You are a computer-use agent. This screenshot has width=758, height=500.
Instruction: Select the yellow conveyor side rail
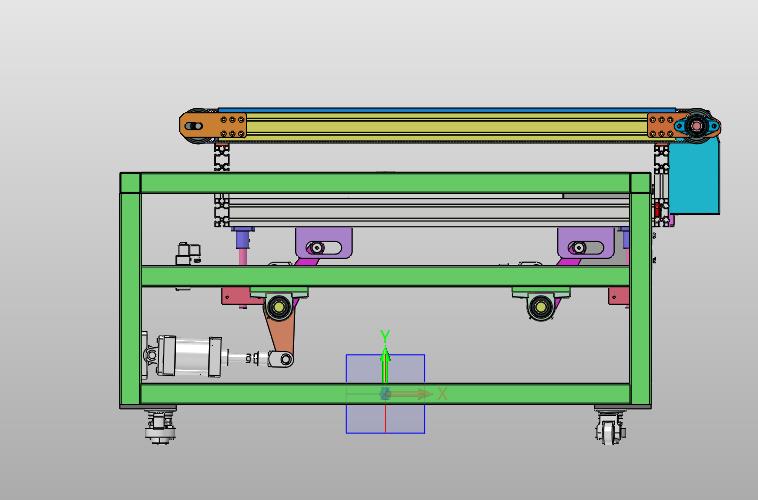[447, 127]
